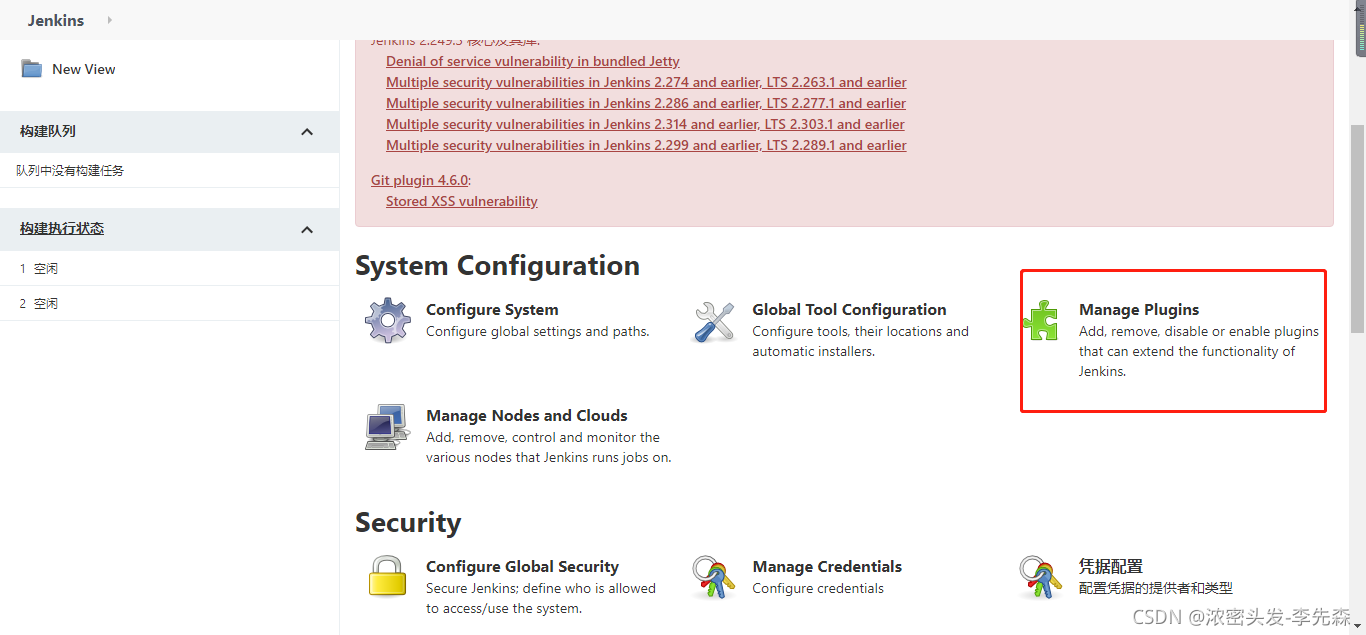Select executor row 2 空闲
The image size is (1366, 635).
[170, 303]
